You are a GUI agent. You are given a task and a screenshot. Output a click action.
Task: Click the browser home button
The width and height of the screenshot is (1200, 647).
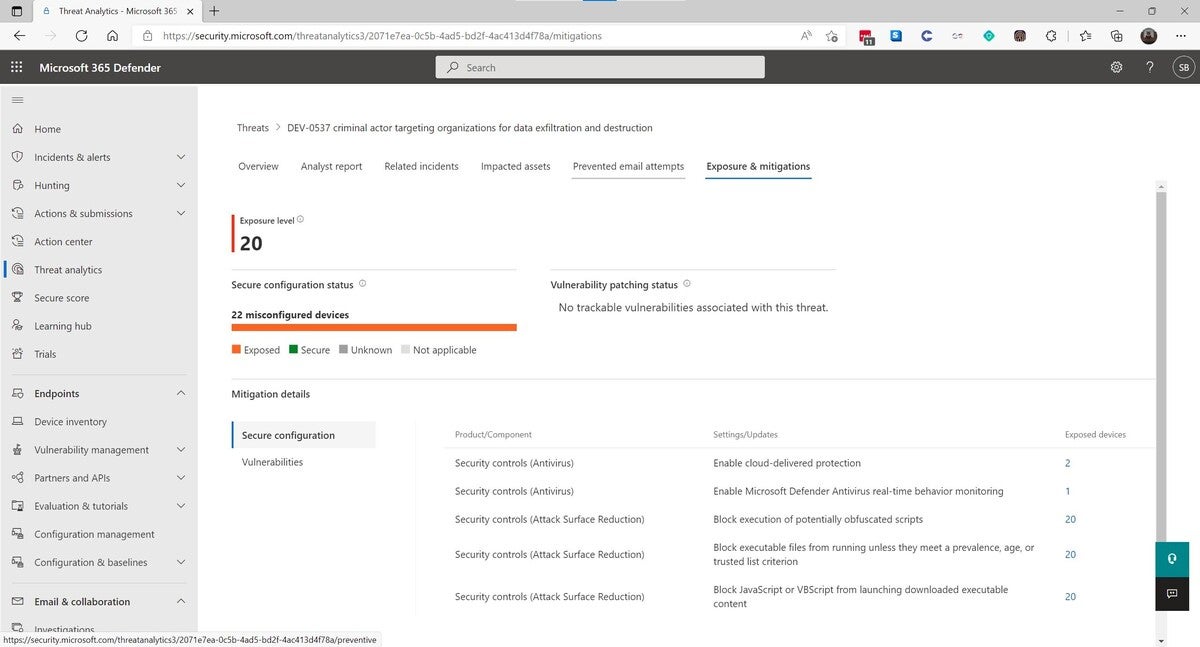tap(112, 35)
